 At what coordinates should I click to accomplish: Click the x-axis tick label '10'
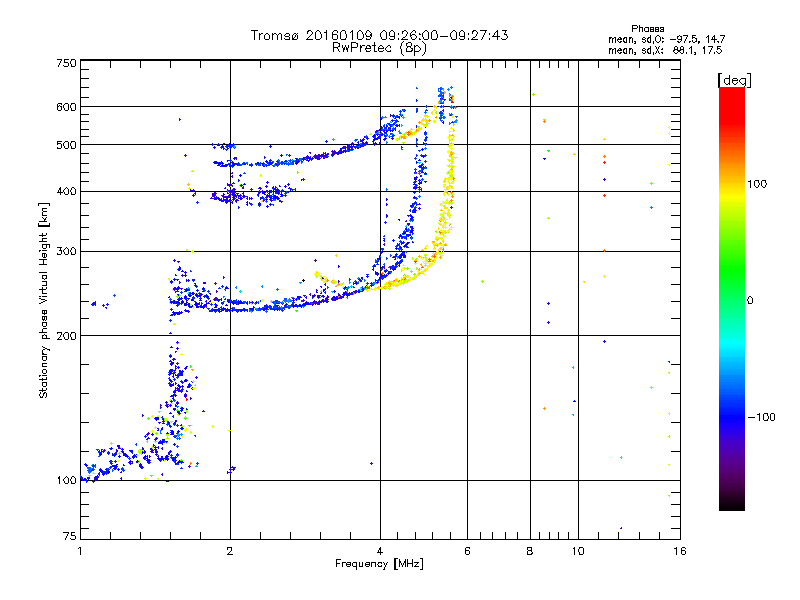point(578,551)
